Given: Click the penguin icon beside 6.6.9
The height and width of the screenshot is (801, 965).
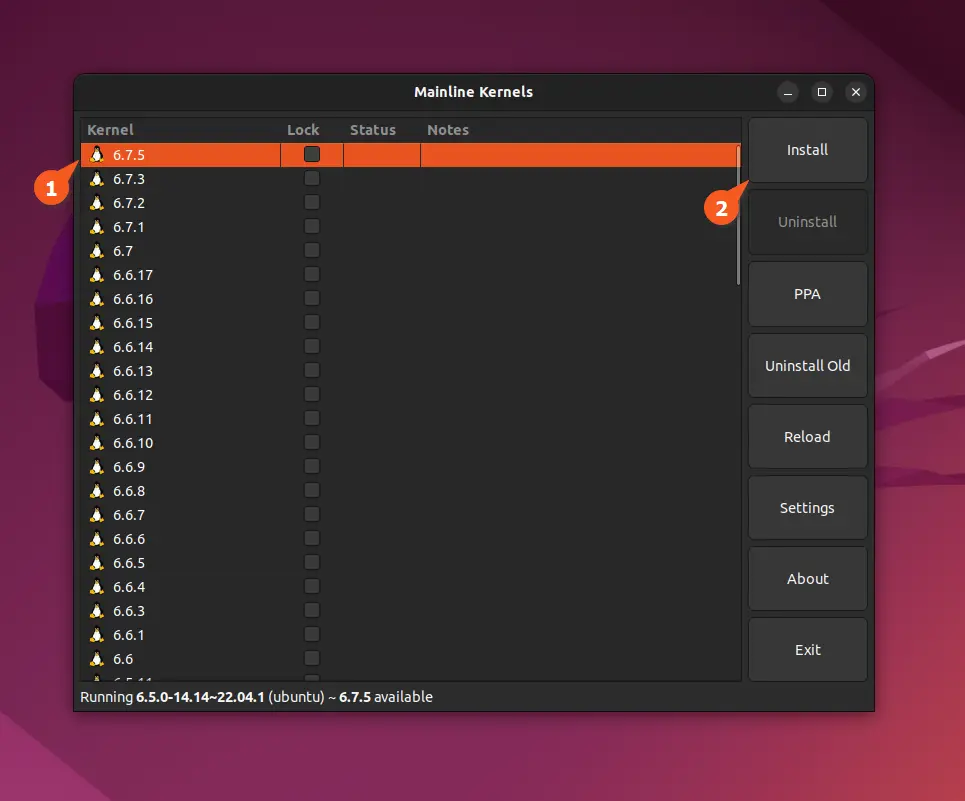Looking at the screenshot, I should [97, 467].
